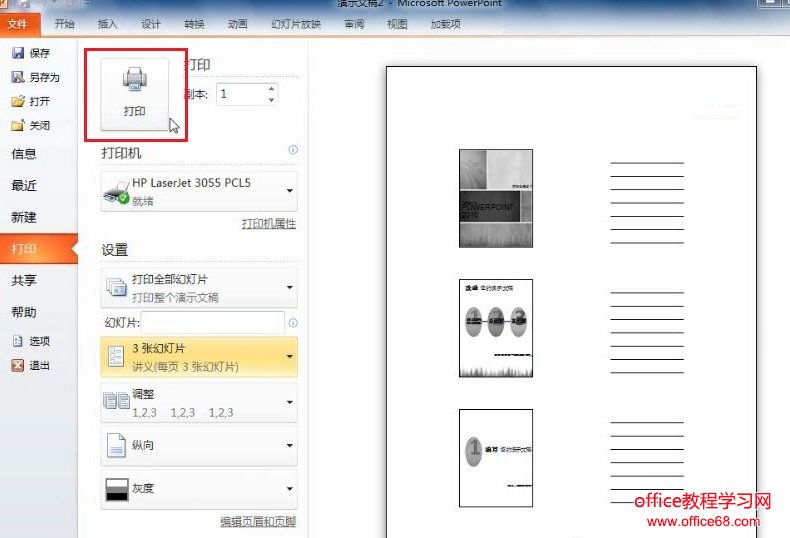
Task: Click the Exit (退出) icon
Action: point(18,365)
